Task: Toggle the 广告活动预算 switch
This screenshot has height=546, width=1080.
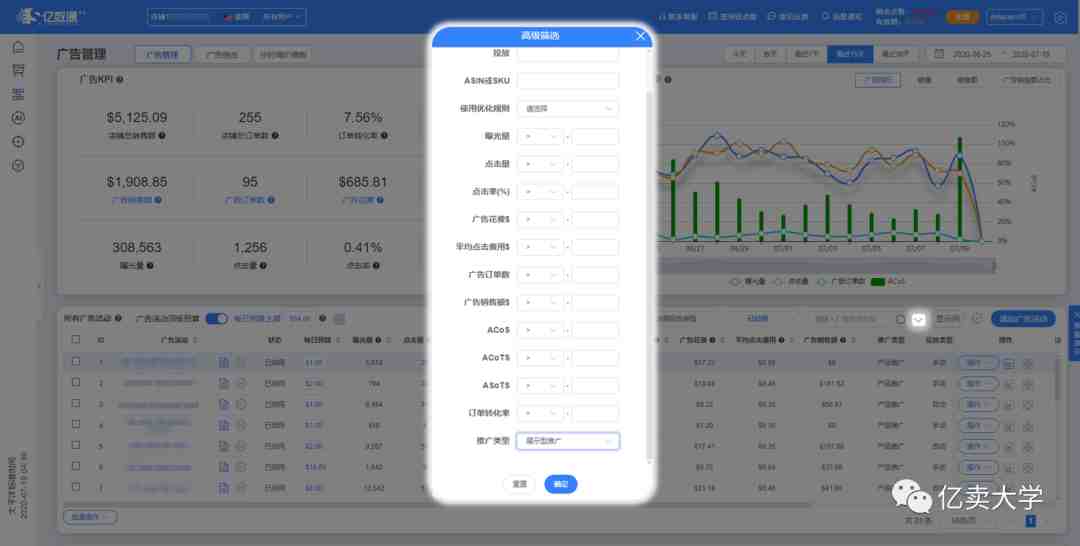Action: click(x=216, y=319)
